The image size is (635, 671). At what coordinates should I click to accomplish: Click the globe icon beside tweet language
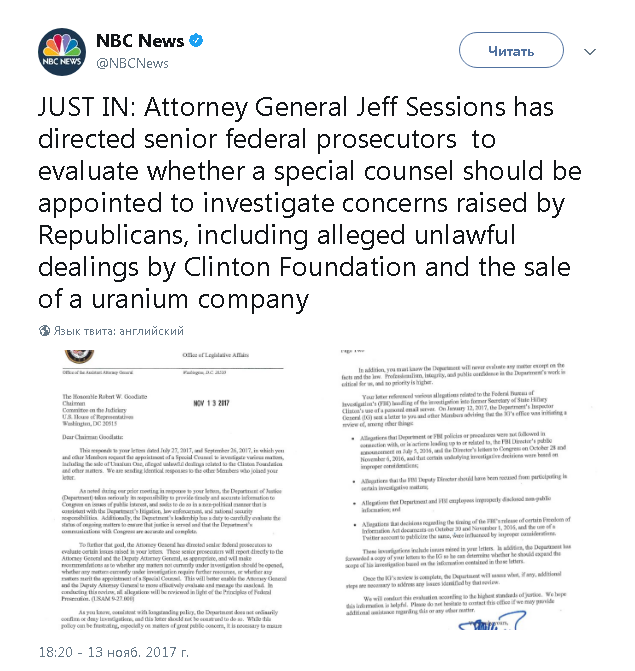[44, 330]
